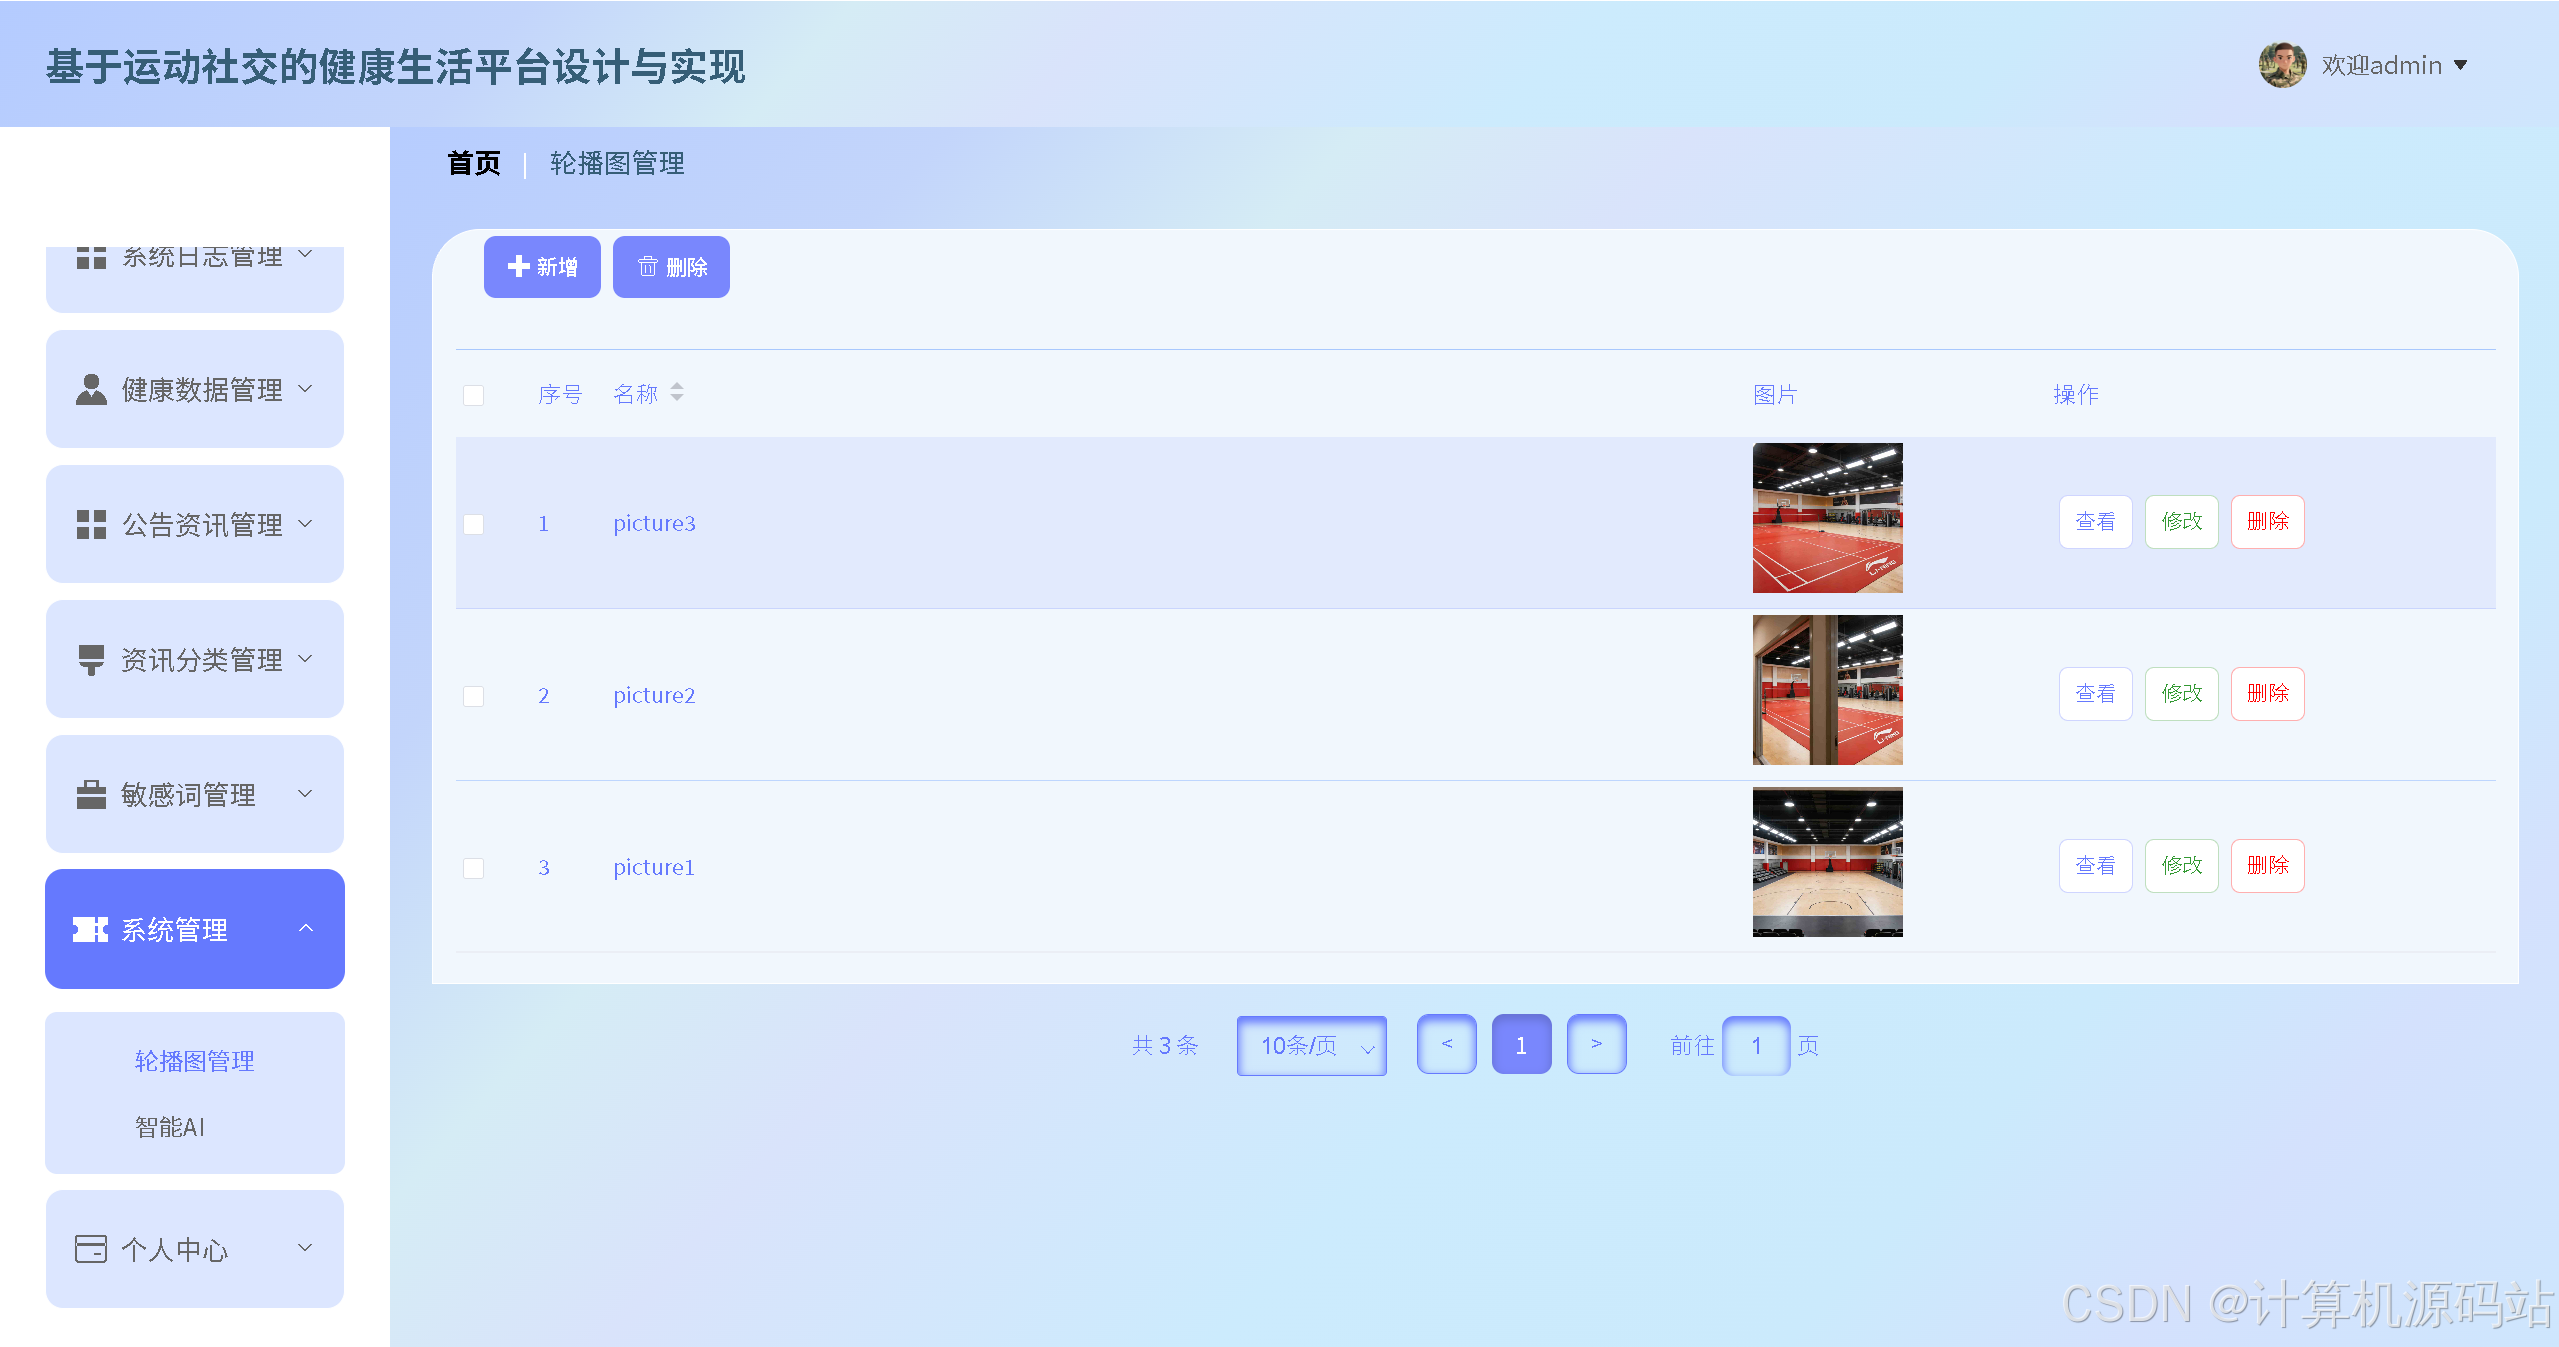Screen dimensions: 2559x1347
Task: Click the 序号 column header
Action: 560,394
